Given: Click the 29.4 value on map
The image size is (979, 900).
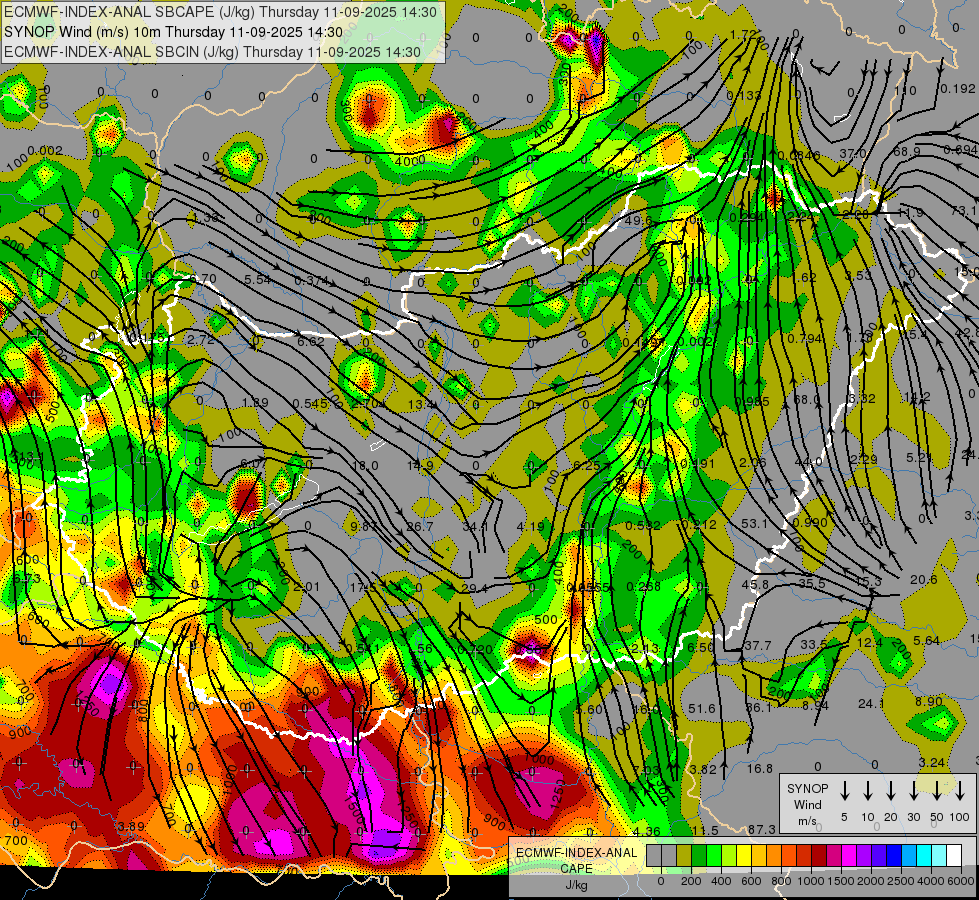Looking at the screenshot, I should [x=475, y=588].
